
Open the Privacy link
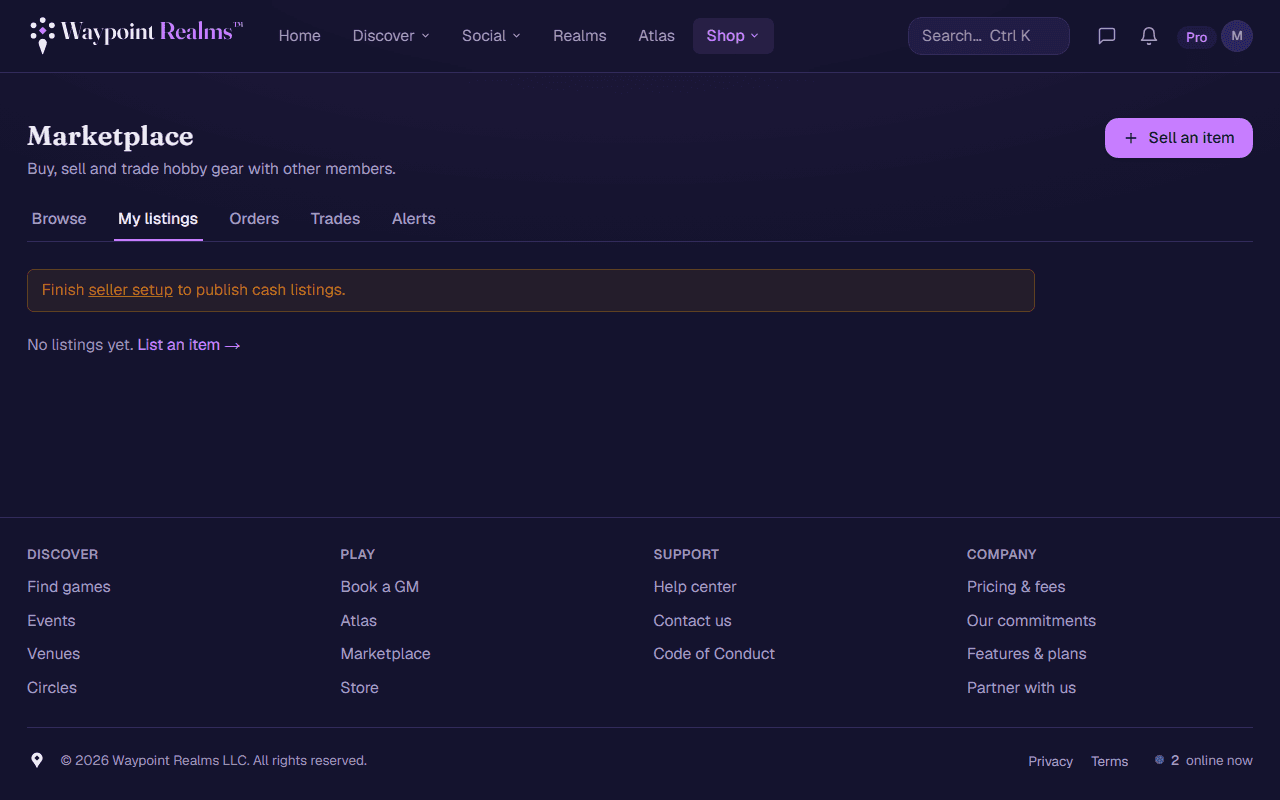(1051, 761)
